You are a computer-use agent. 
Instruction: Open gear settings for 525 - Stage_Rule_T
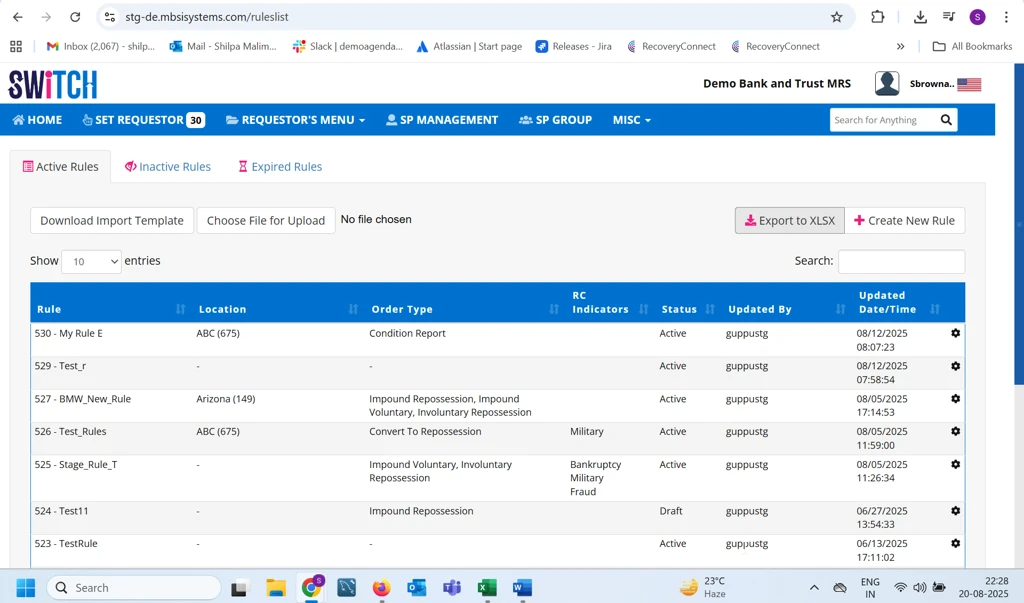coord(955,464)
